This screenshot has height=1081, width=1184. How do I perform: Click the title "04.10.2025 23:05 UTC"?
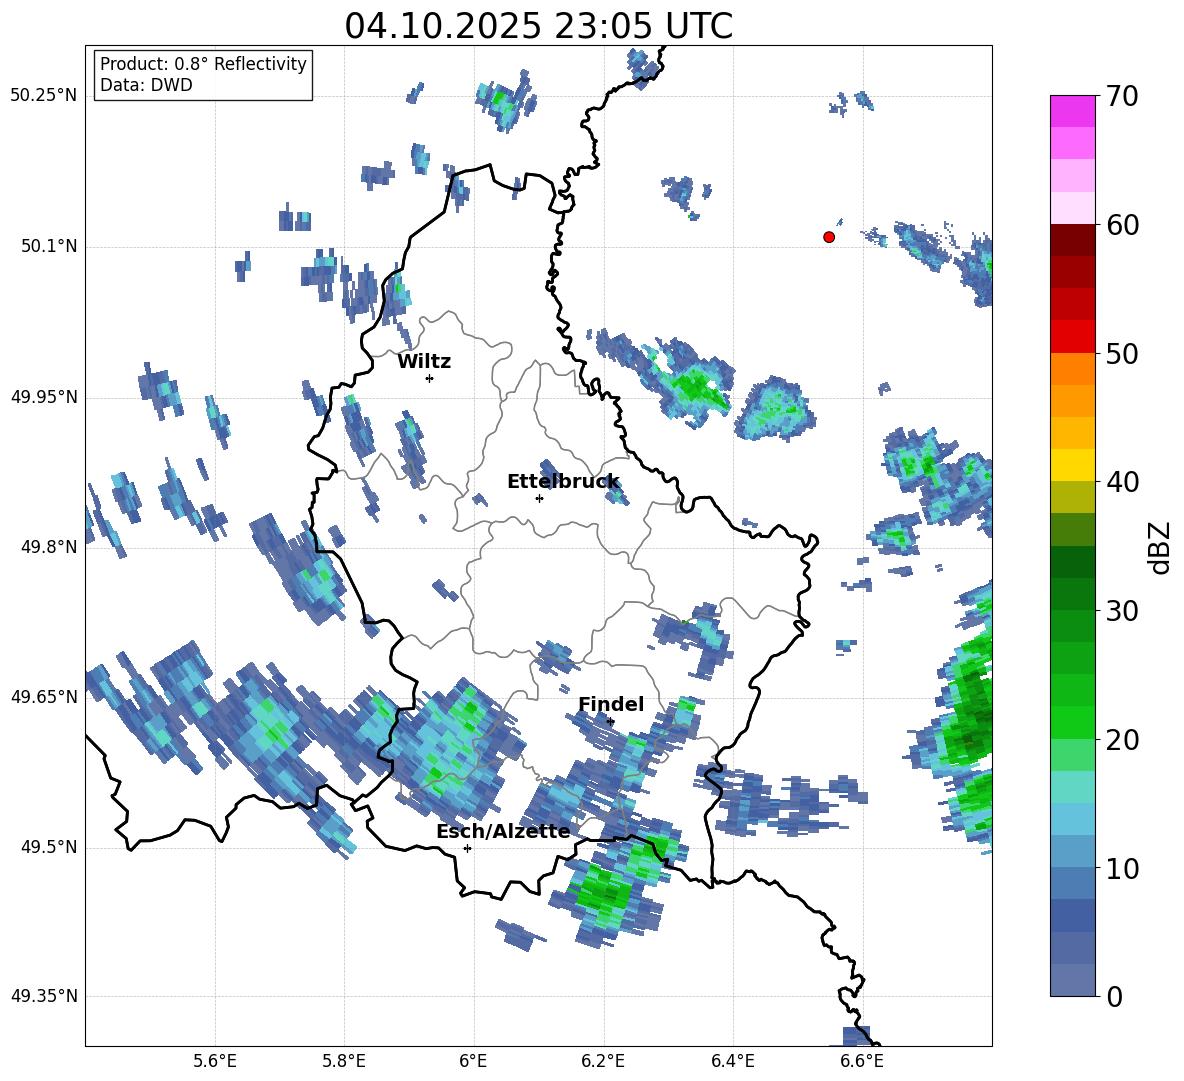[x=538, y=26]
